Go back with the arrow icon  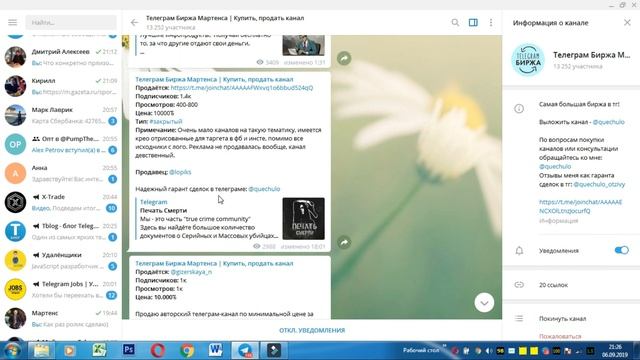click(x=134, y=22)
